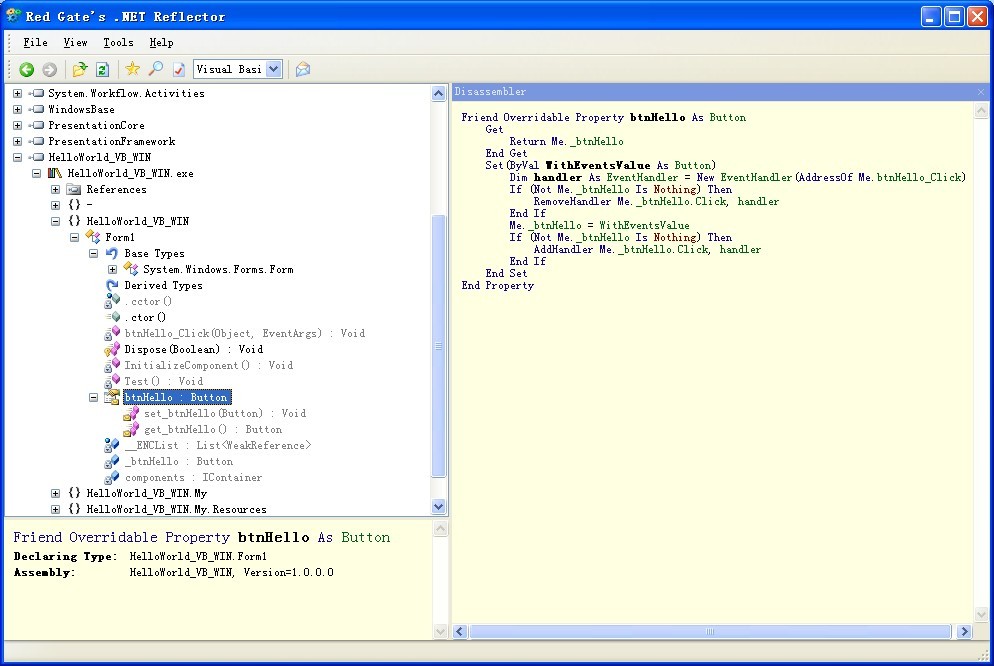Open an assembly with the folder icon
Viewport: 994px width, 666px height.
79,70
